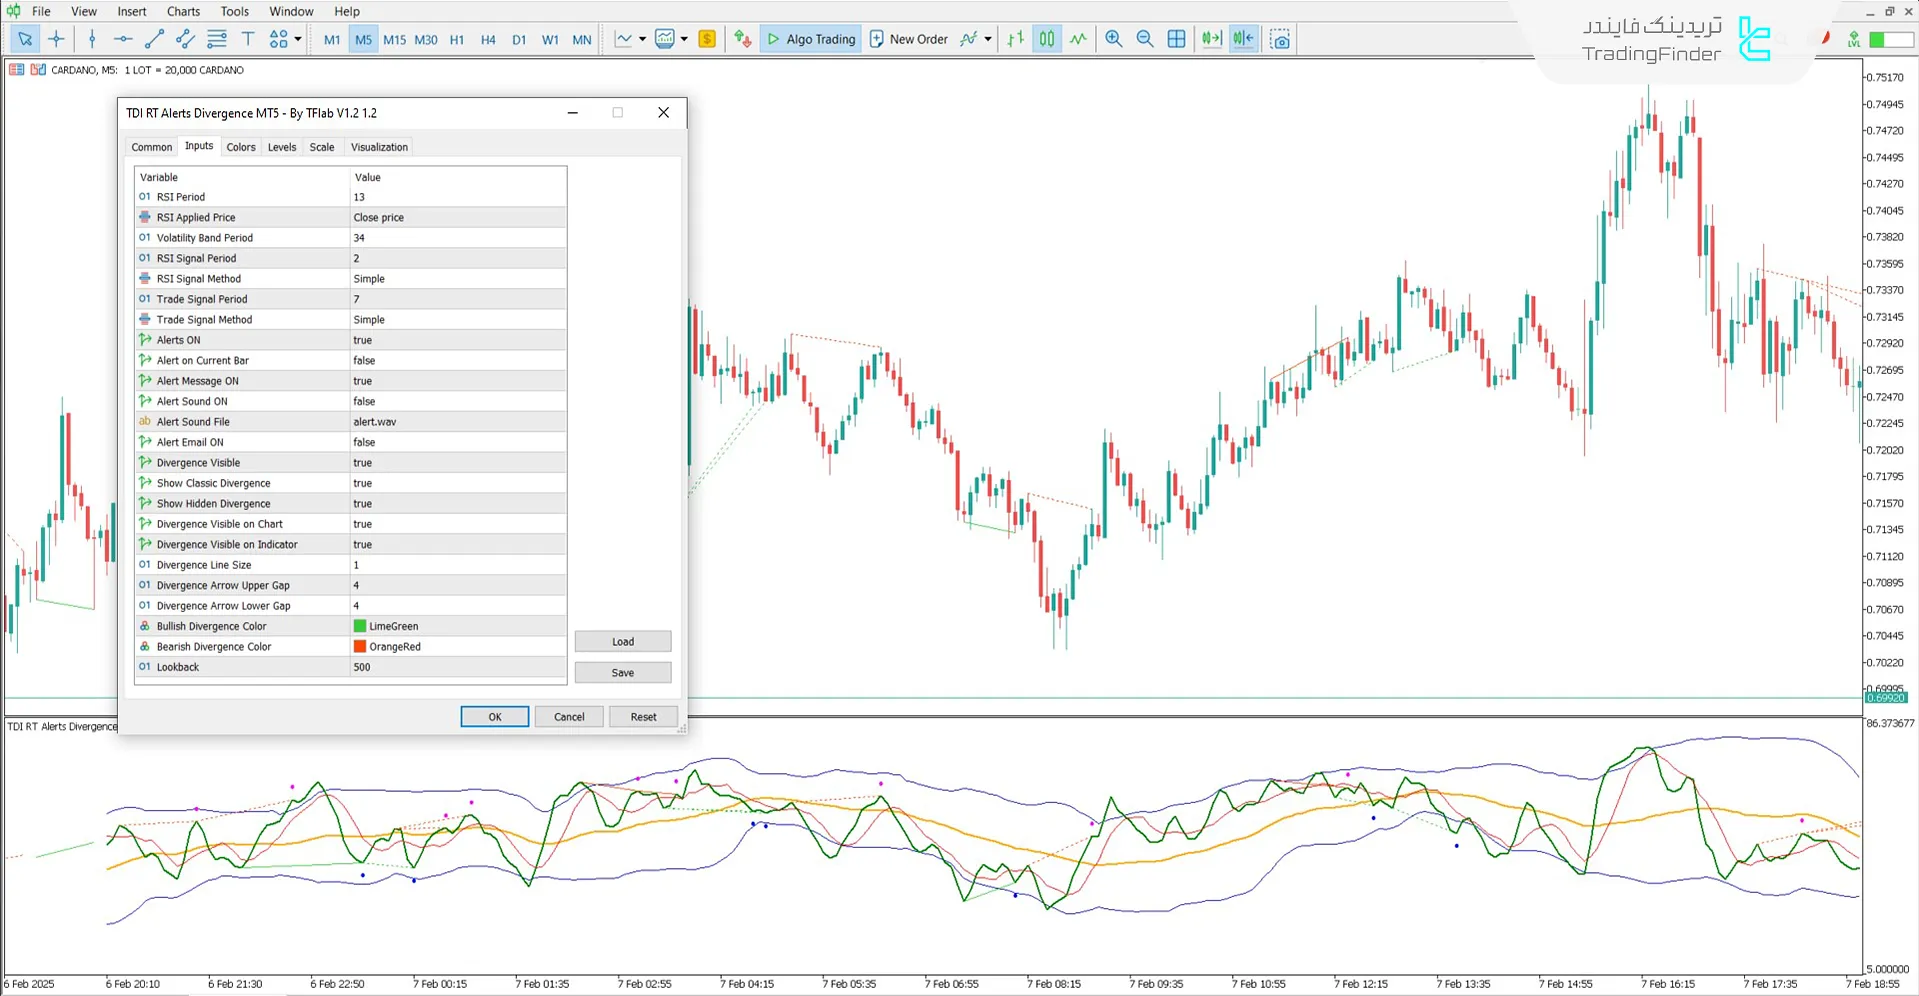Draw a trendline on the chart
Image resolution: width=1919 pixels, height=996 pixels.
(153, 39)
